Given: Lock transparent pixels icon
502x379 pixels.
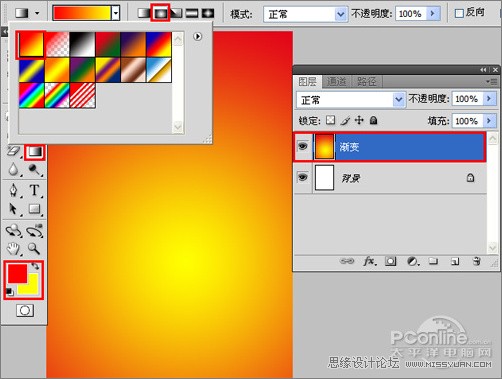Looking at the screenshot, I should [x=330, y=120].
